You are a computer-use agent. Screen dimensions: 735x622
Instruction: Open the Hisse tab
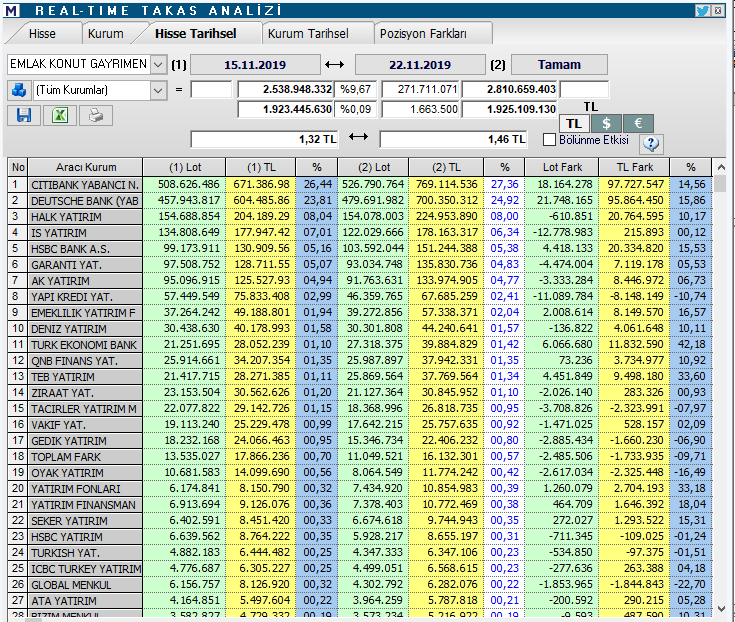click(42, 34)
